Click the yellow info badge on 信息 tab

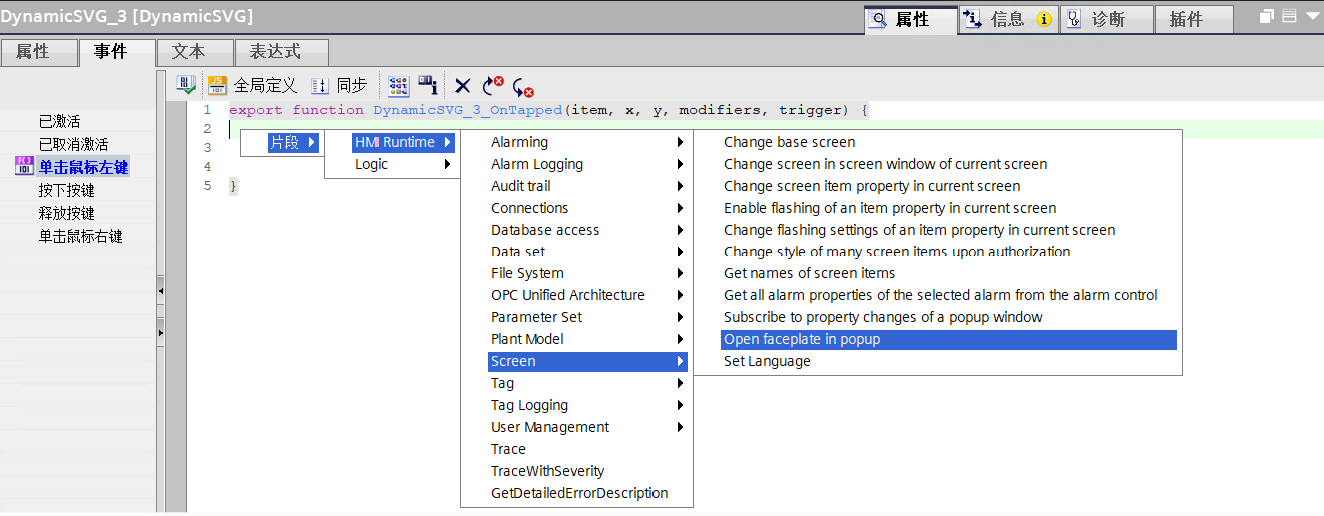tap(1044, 19)
